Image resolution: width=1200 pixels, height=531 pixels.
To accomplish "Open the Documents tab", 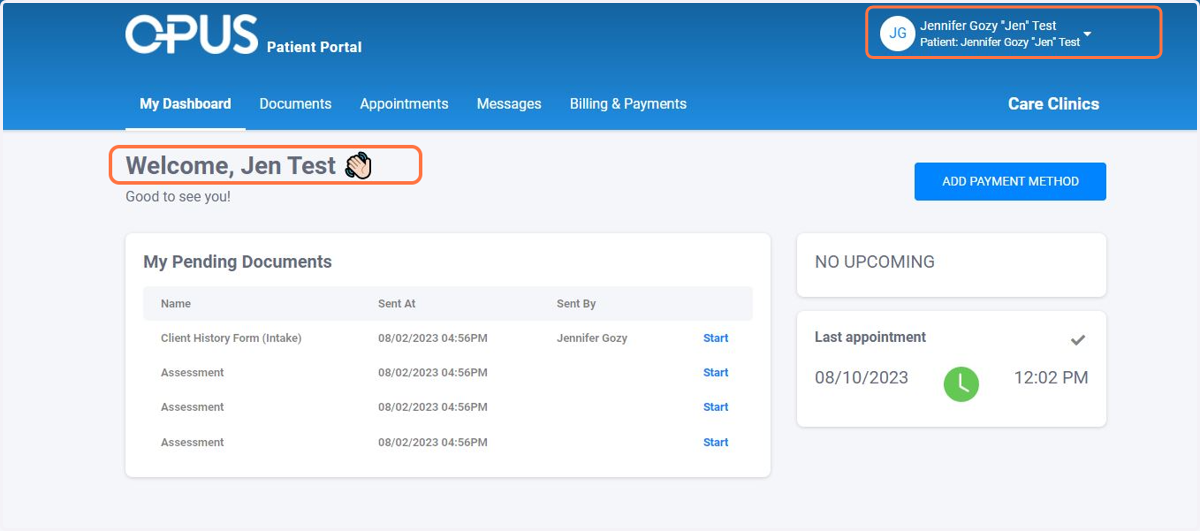I will [295, 104].
